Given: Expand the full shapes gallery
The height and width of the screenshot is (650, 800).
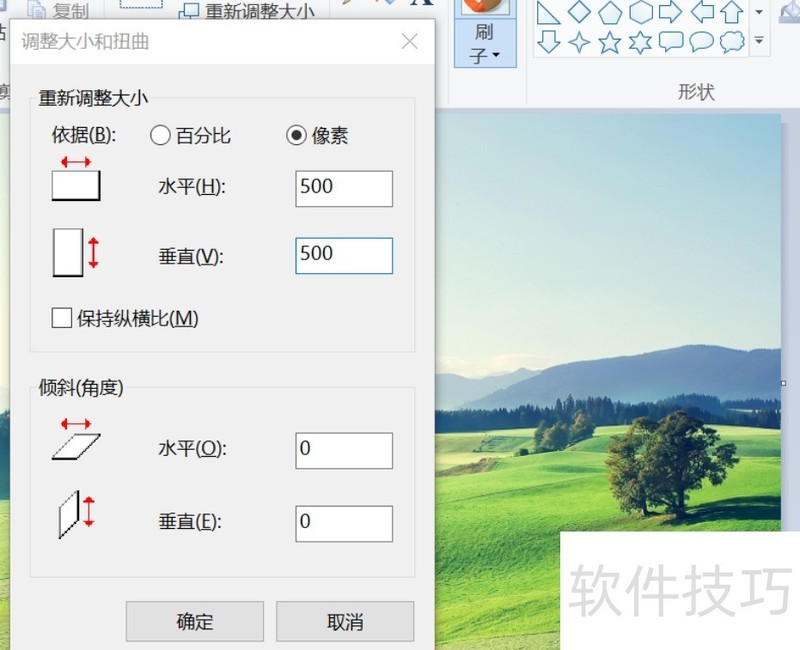Looking at the screenshot, I should 759,40.
